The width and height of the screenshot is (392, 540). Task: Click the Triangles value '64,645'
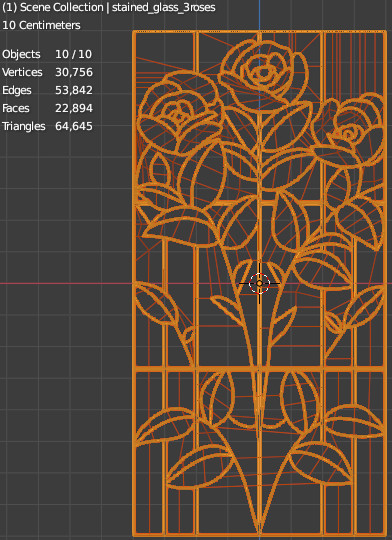74,126
